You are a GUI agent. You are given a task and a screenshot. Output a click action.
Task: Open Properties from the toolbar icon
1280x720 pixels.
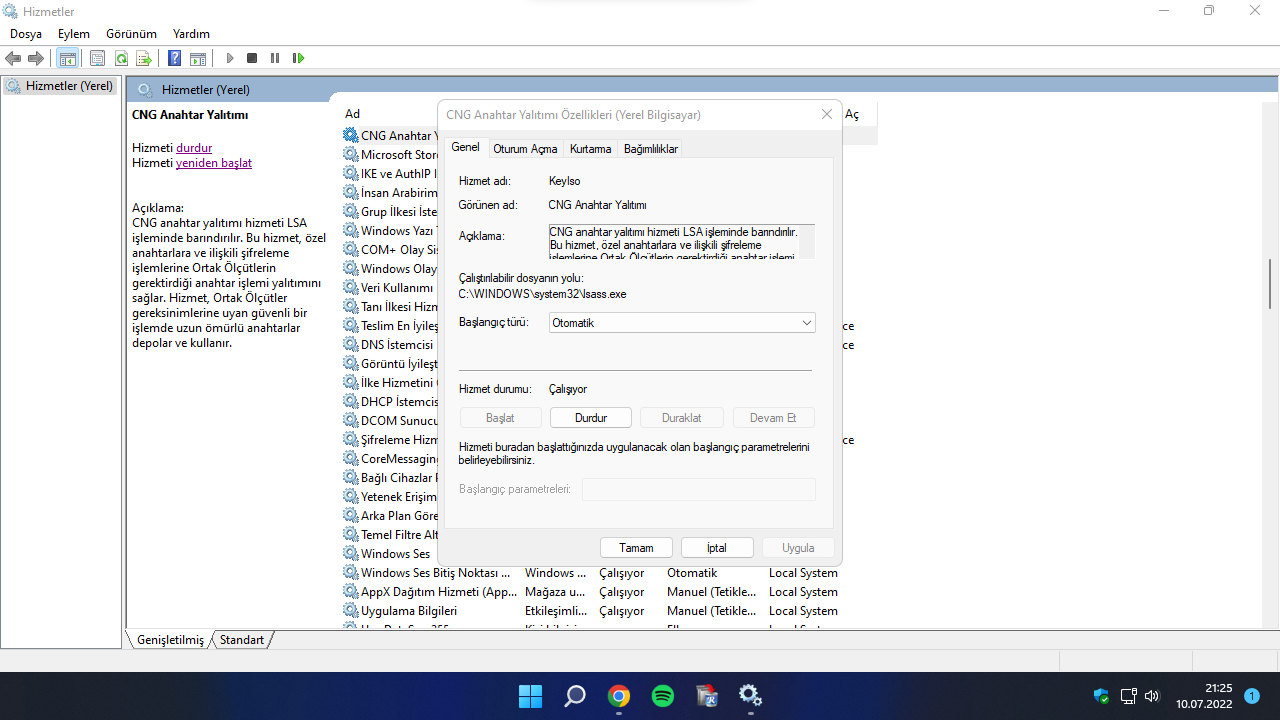click(98, 58)
